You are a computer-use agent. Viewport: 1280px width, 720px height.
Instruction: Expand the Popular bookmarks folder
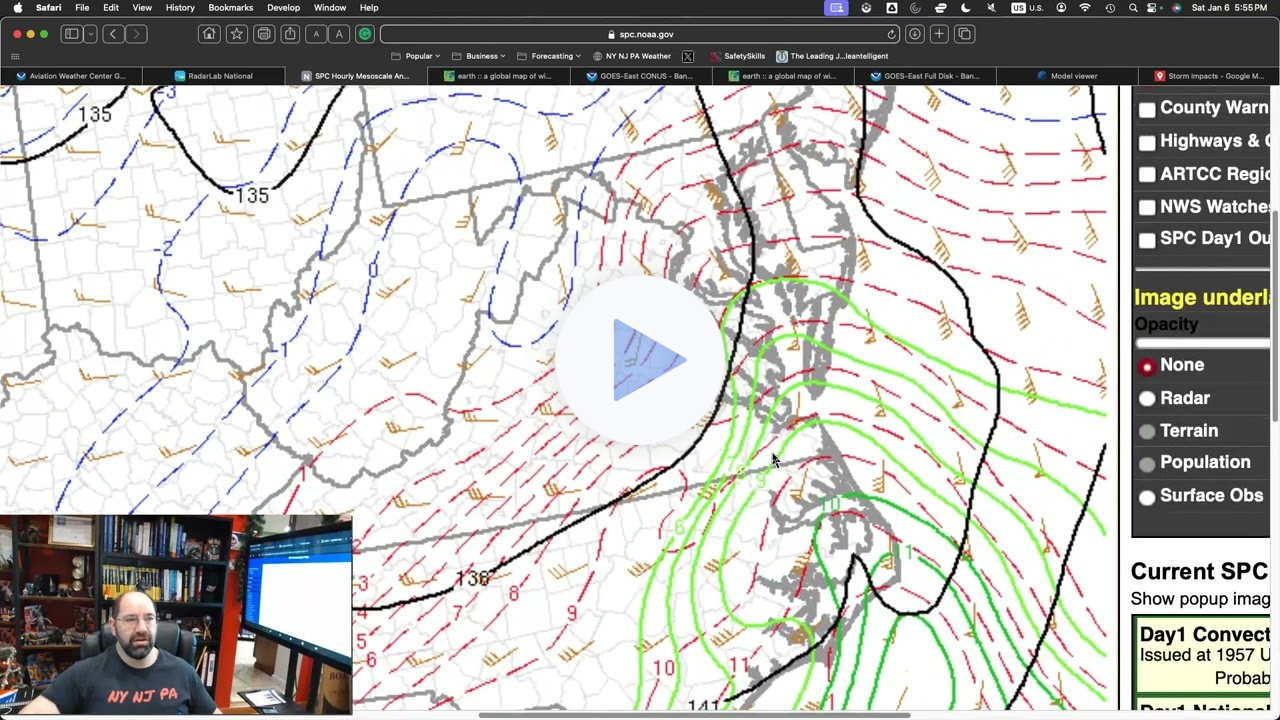click(418, 56)
